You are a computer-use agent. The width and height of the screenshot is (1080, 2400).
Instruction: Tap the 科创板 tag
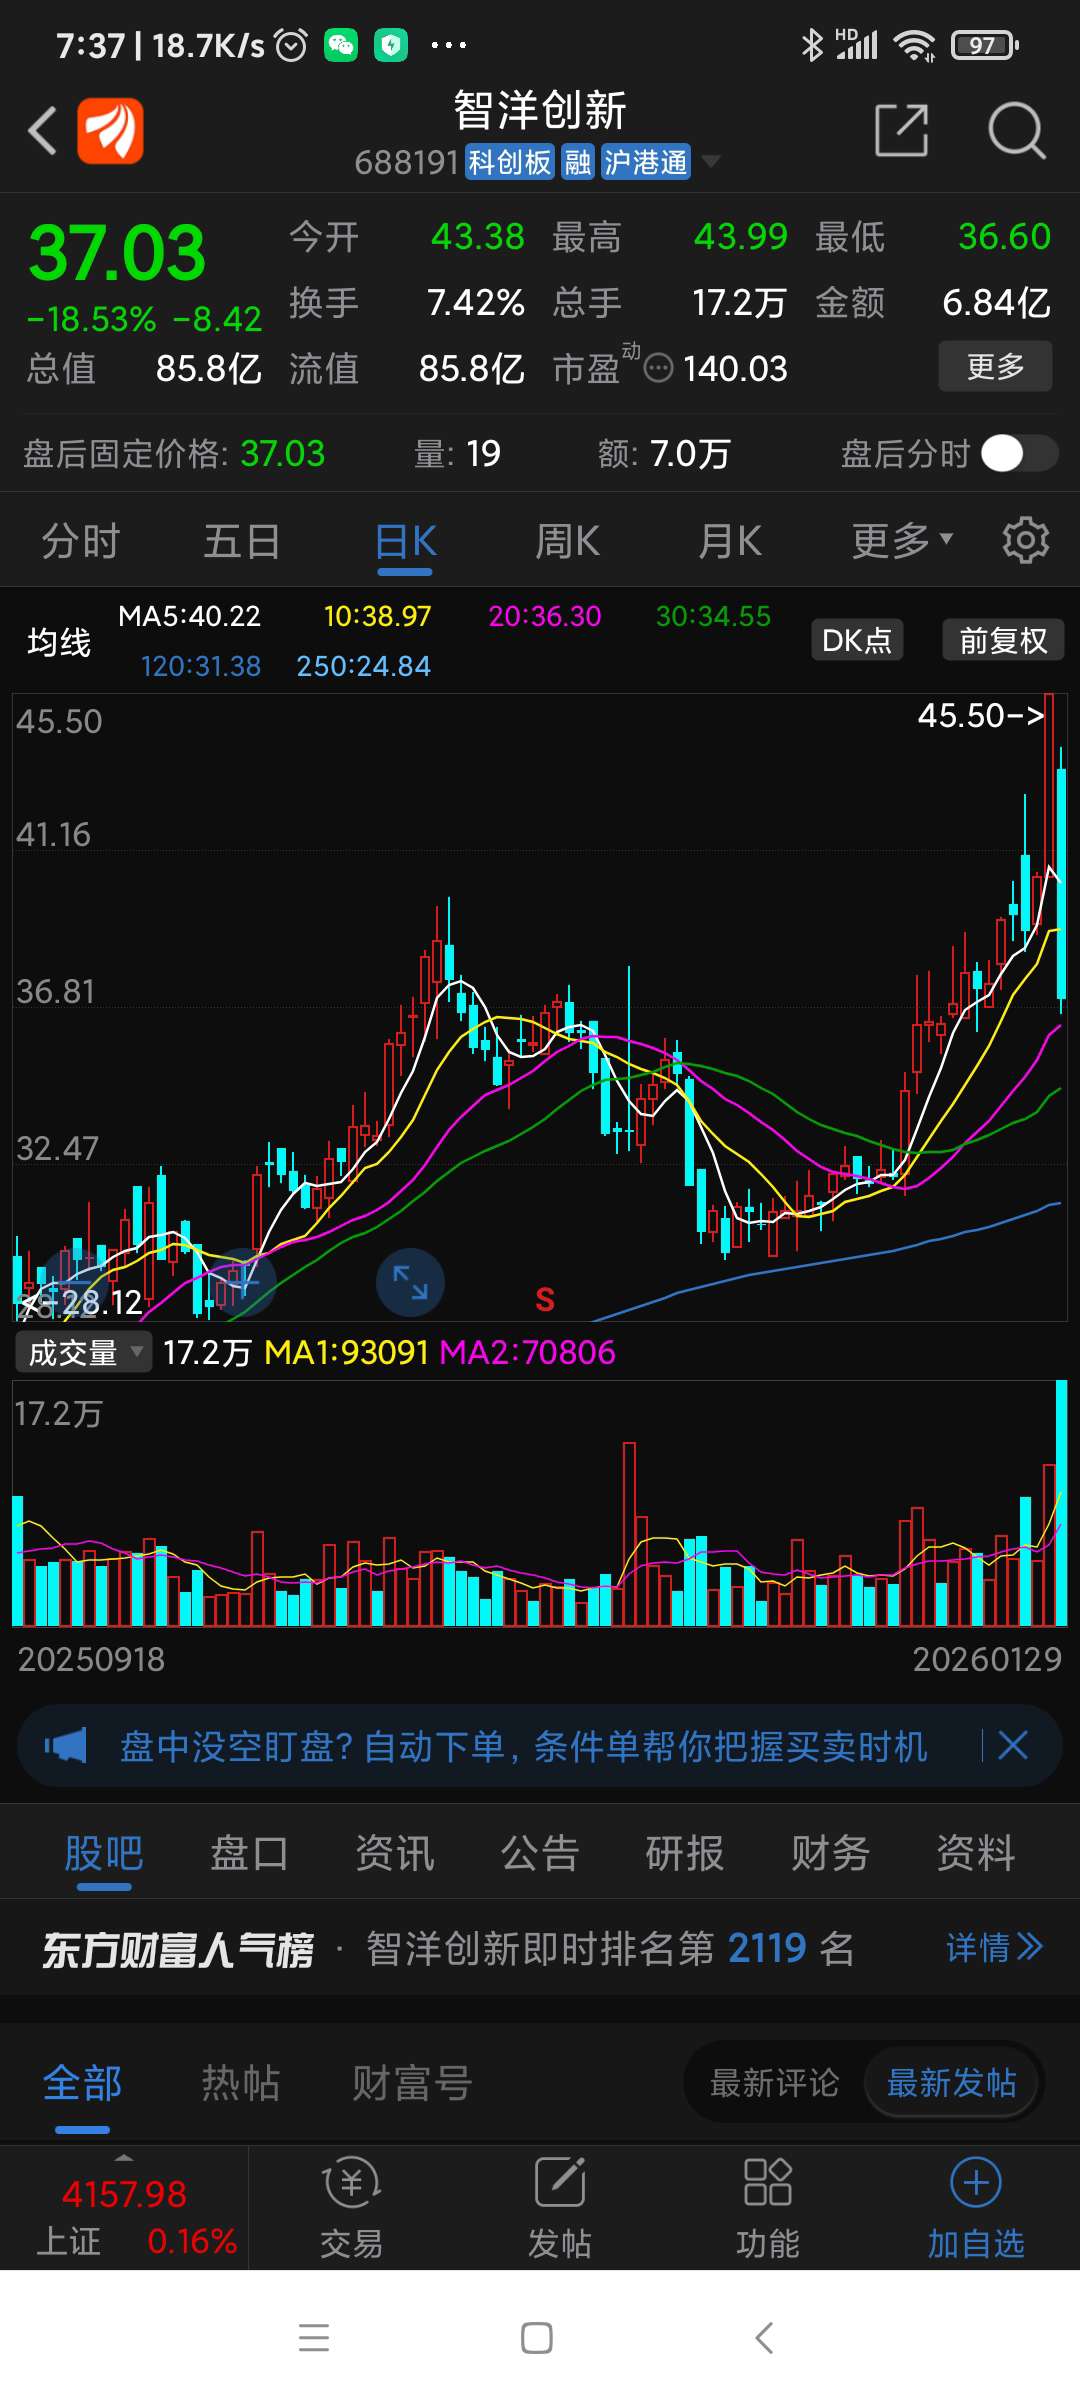[510, 162]
